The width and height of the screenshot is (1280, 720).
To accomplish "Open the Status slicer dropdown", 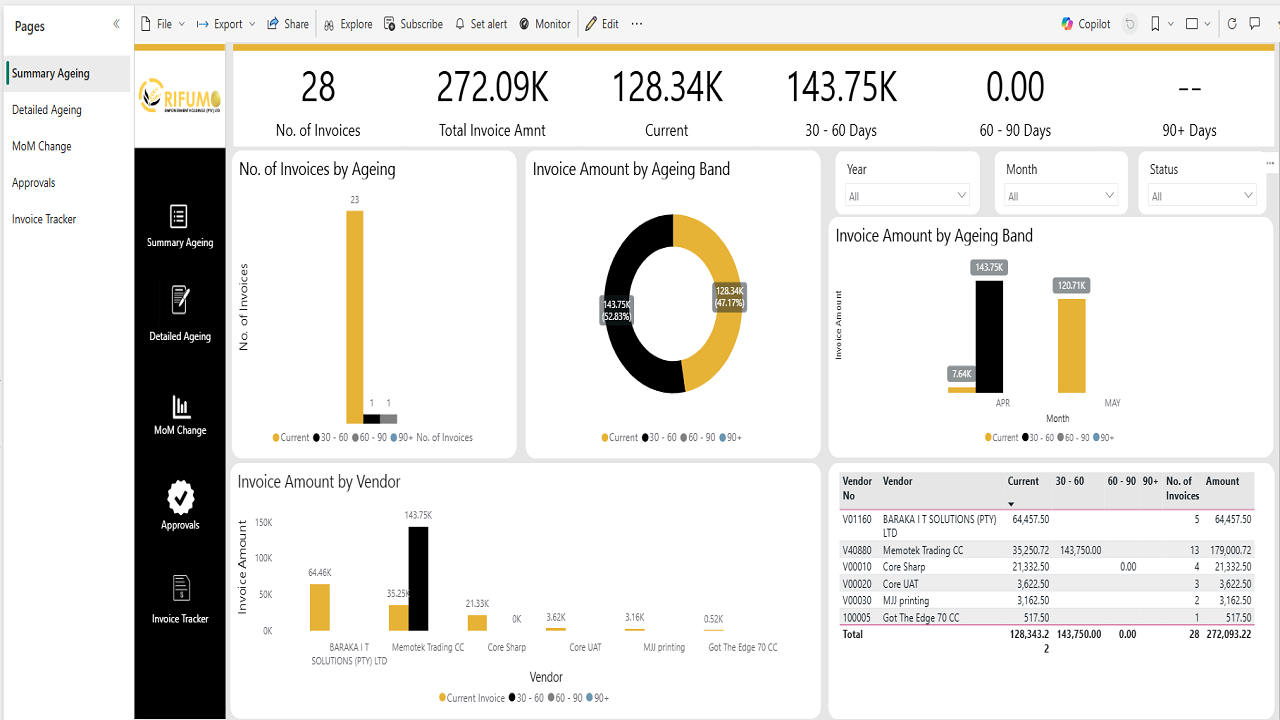I will pos(1202,196).
